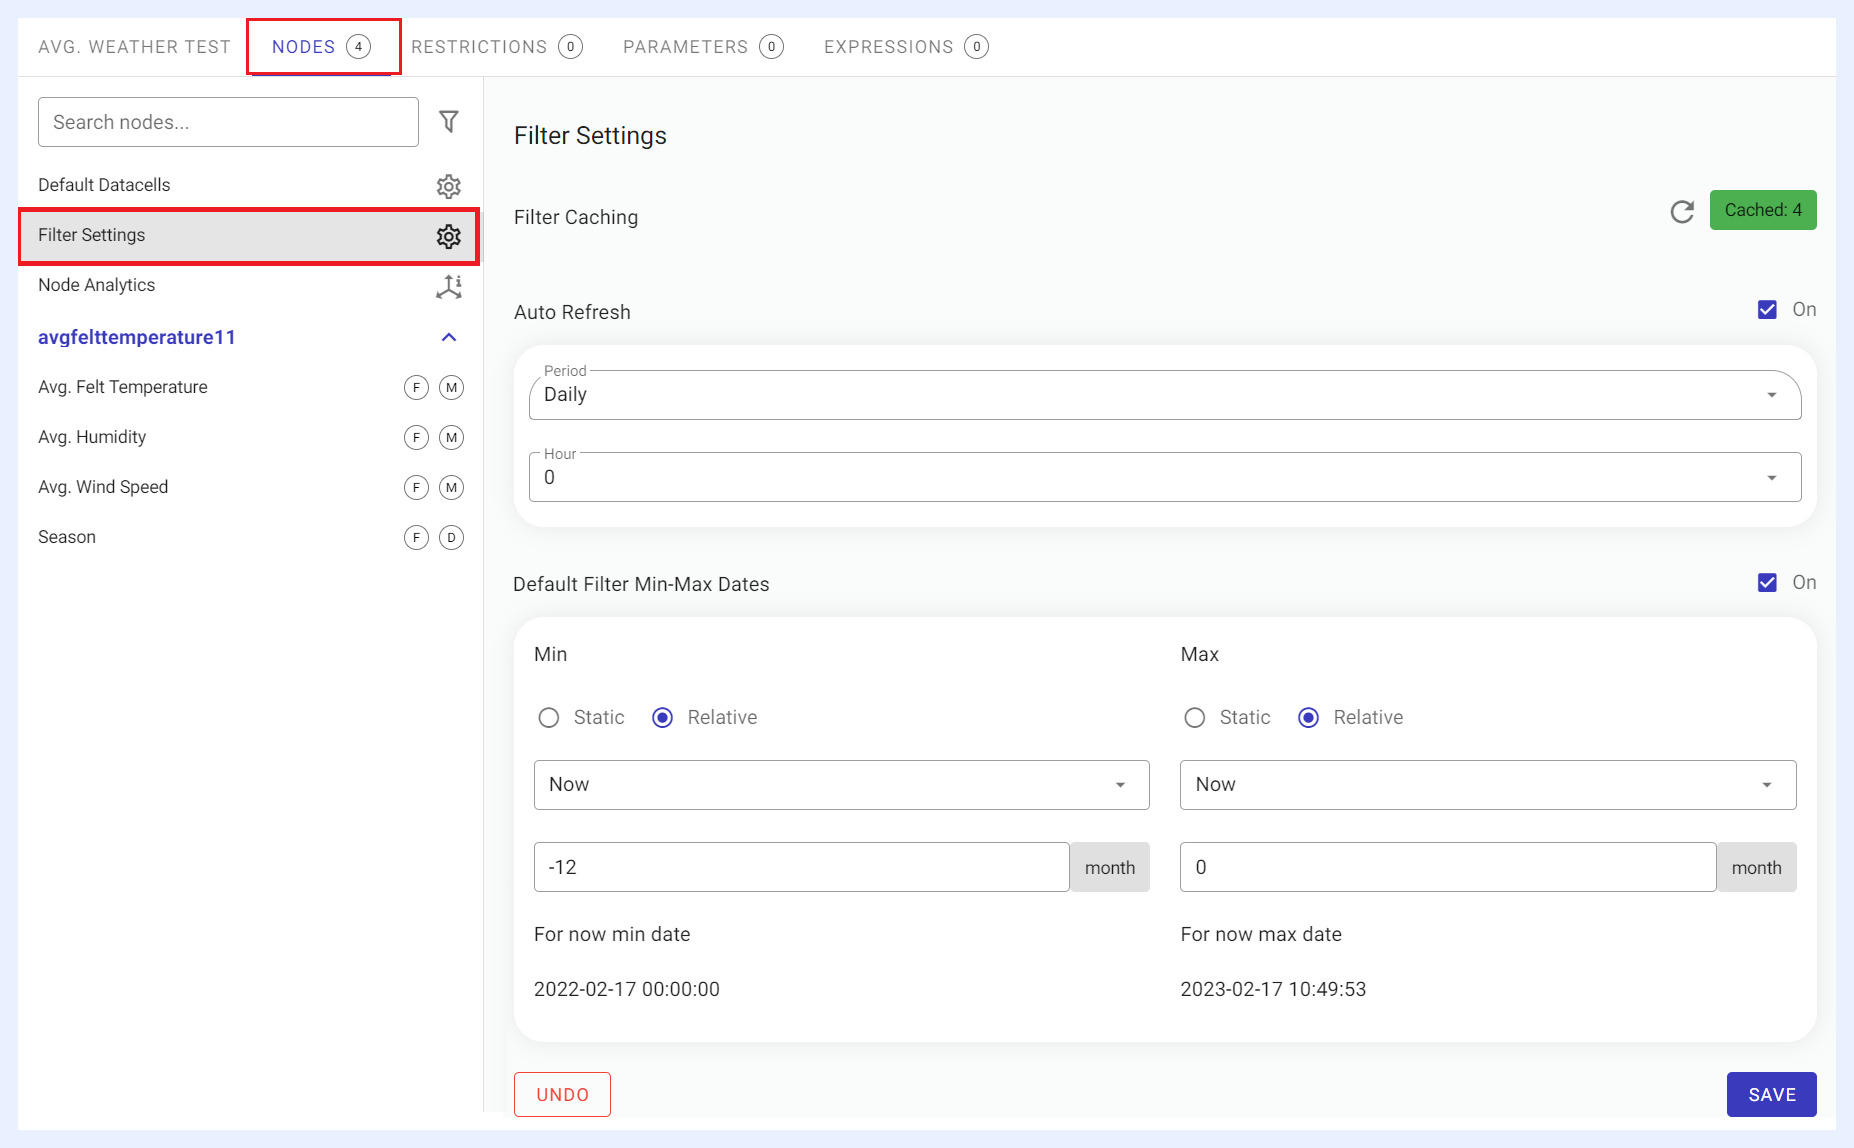The width and height of the screenshot is (1854, 1148).
Task: Click the F badge for Season
Action: coord(416,537)
